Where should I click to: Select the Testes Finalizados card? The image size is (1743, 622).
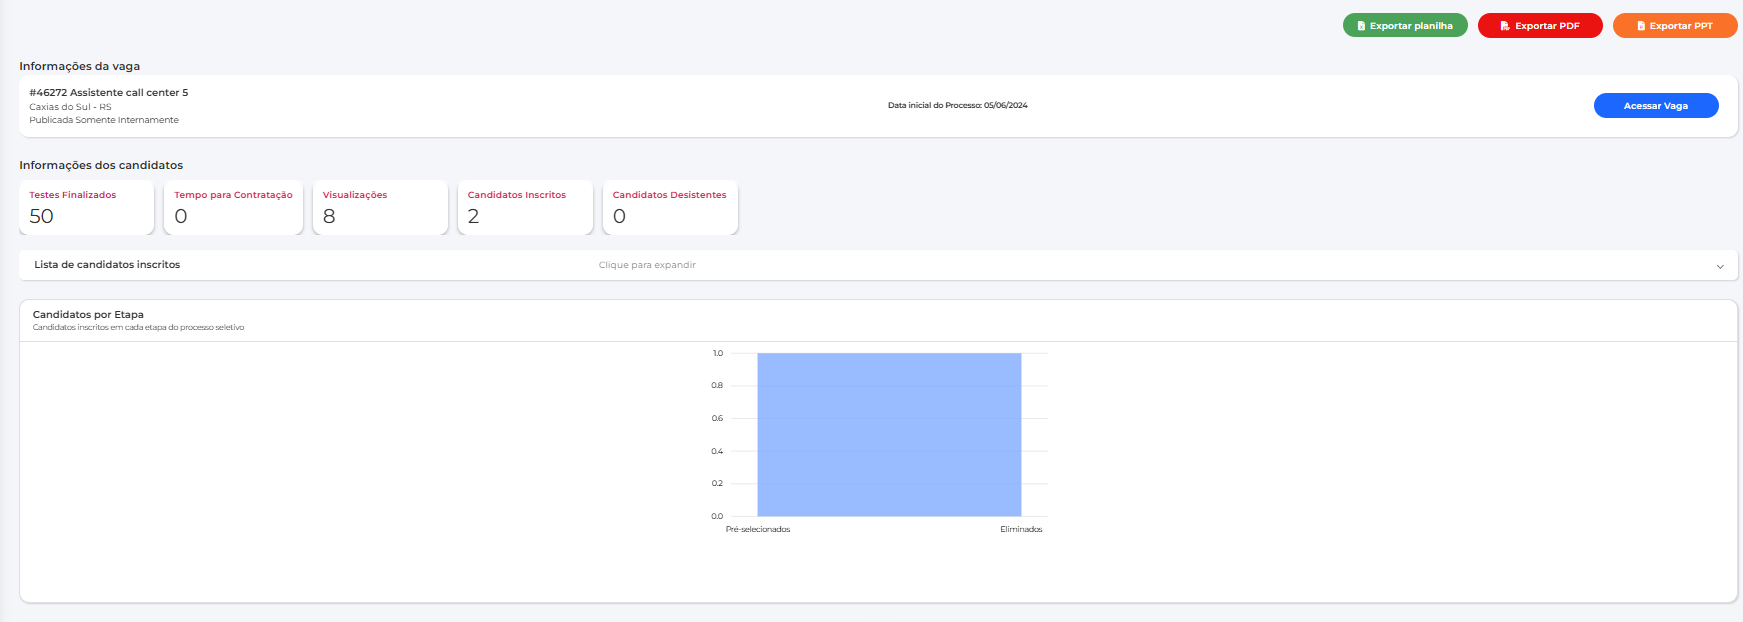coord(86,207)
